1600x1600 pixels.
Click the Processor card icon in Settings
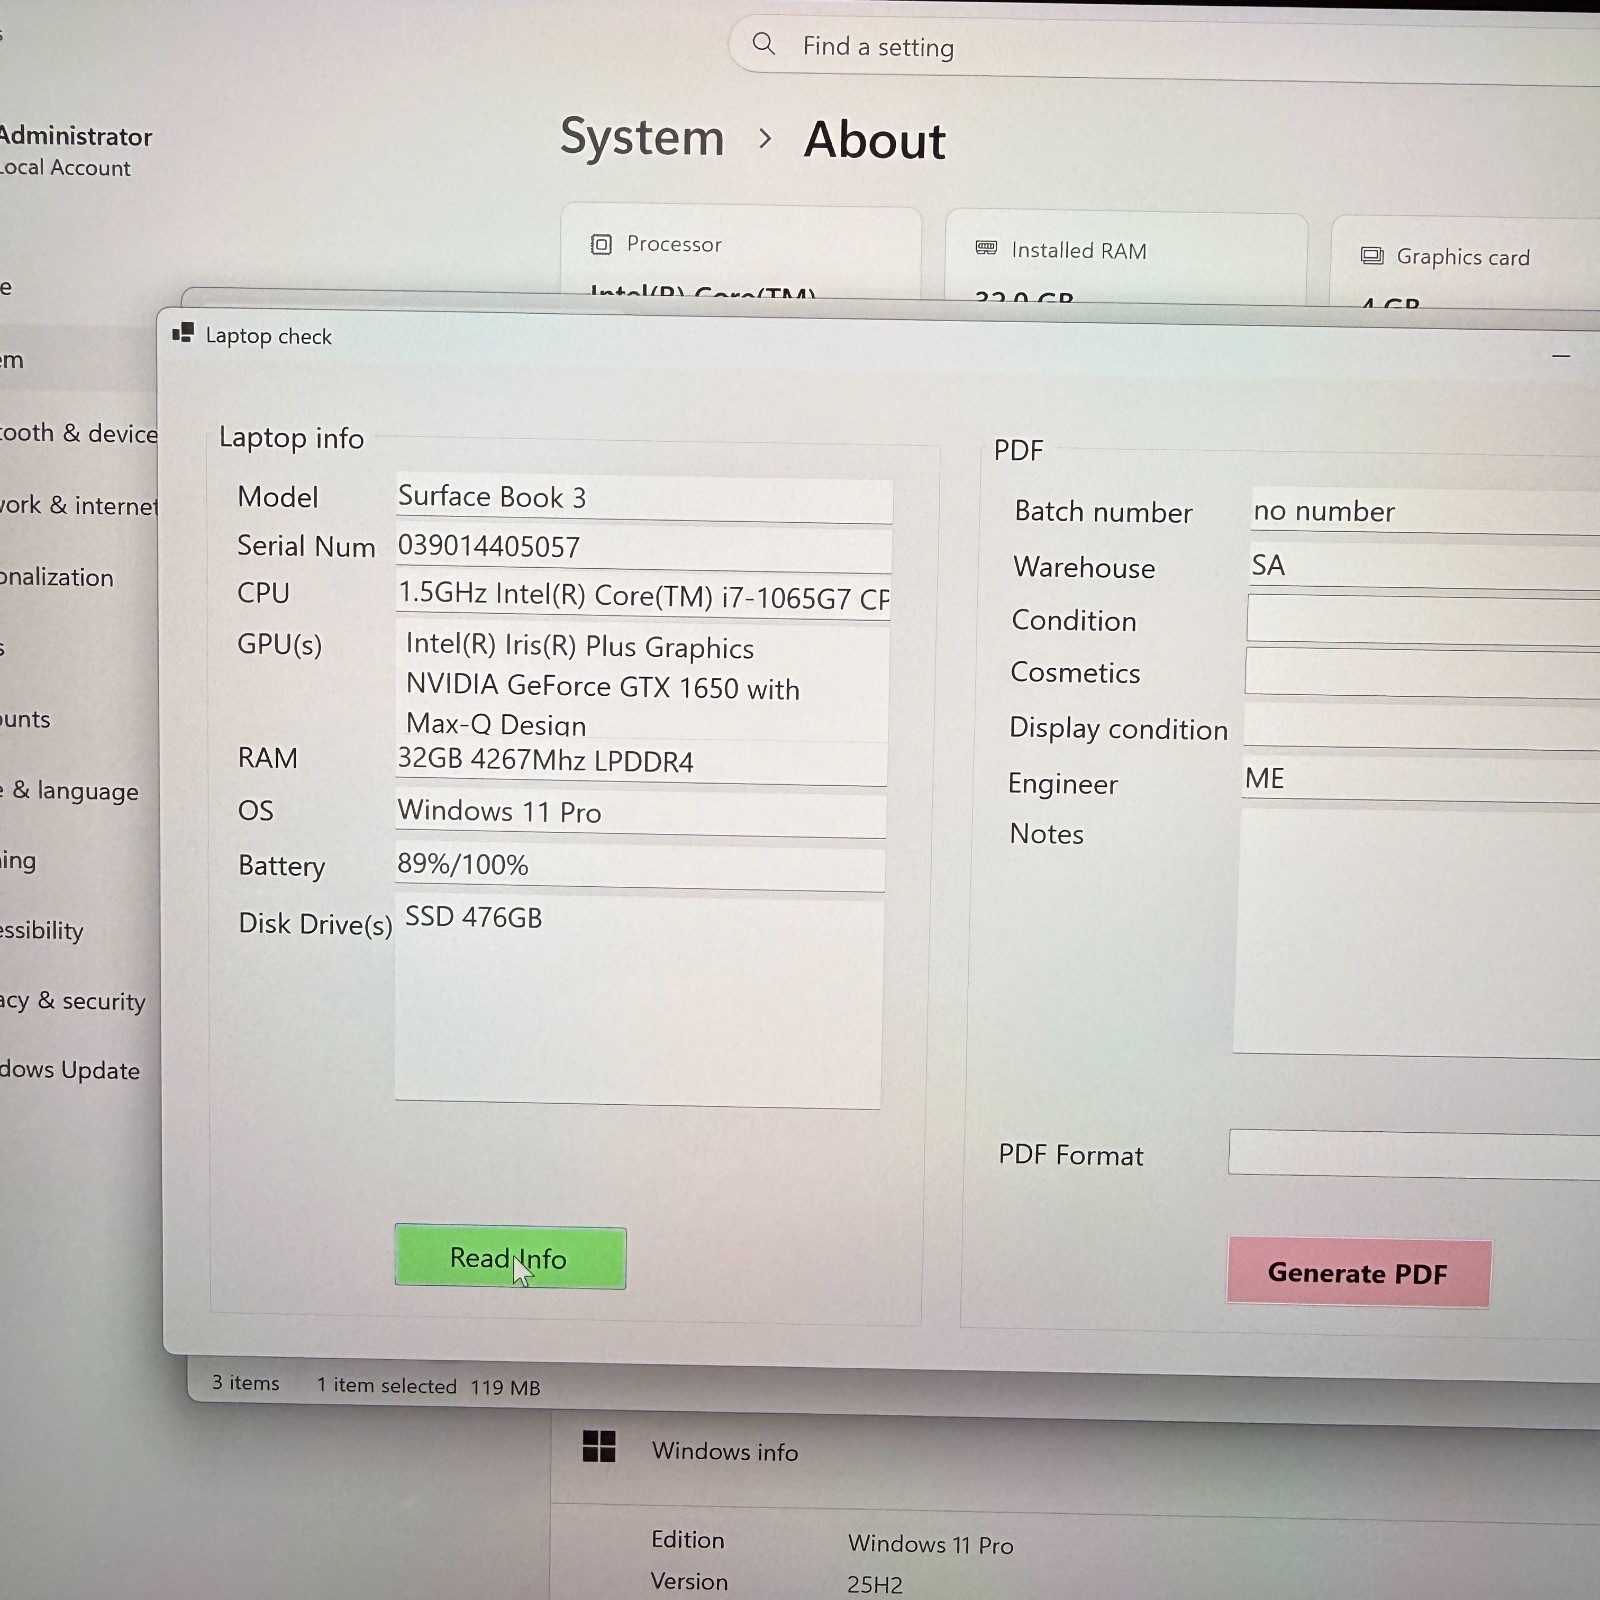click(601, 244)
